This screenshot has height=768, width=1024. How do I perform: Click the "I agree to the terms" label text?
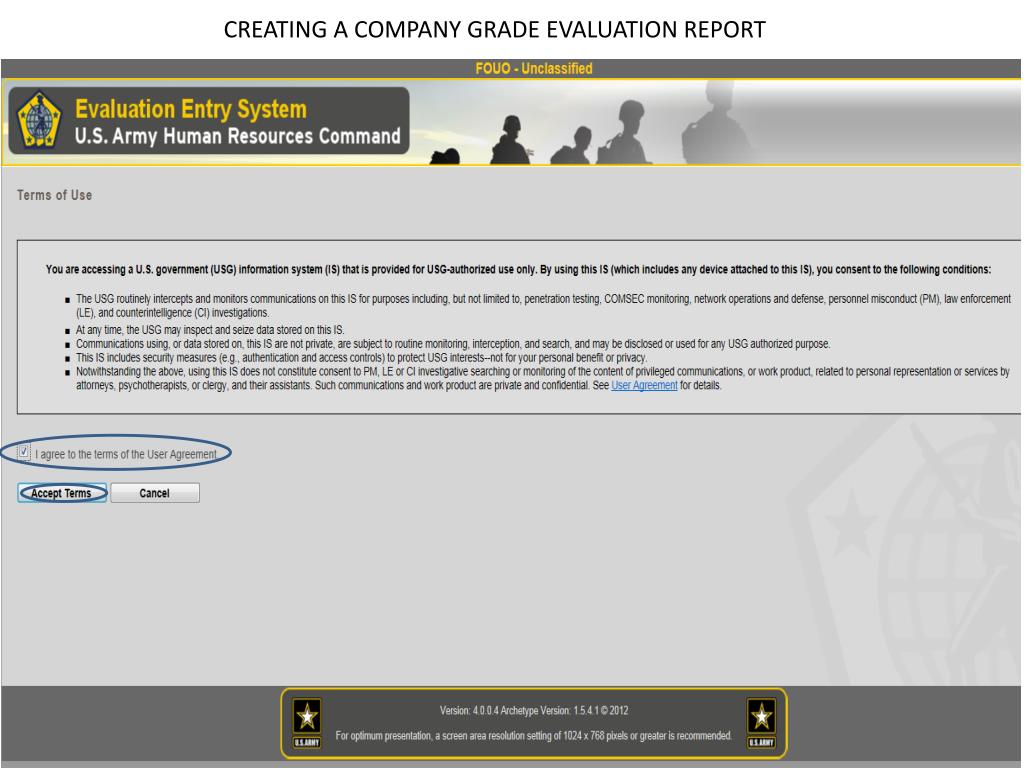click(125, 455)
